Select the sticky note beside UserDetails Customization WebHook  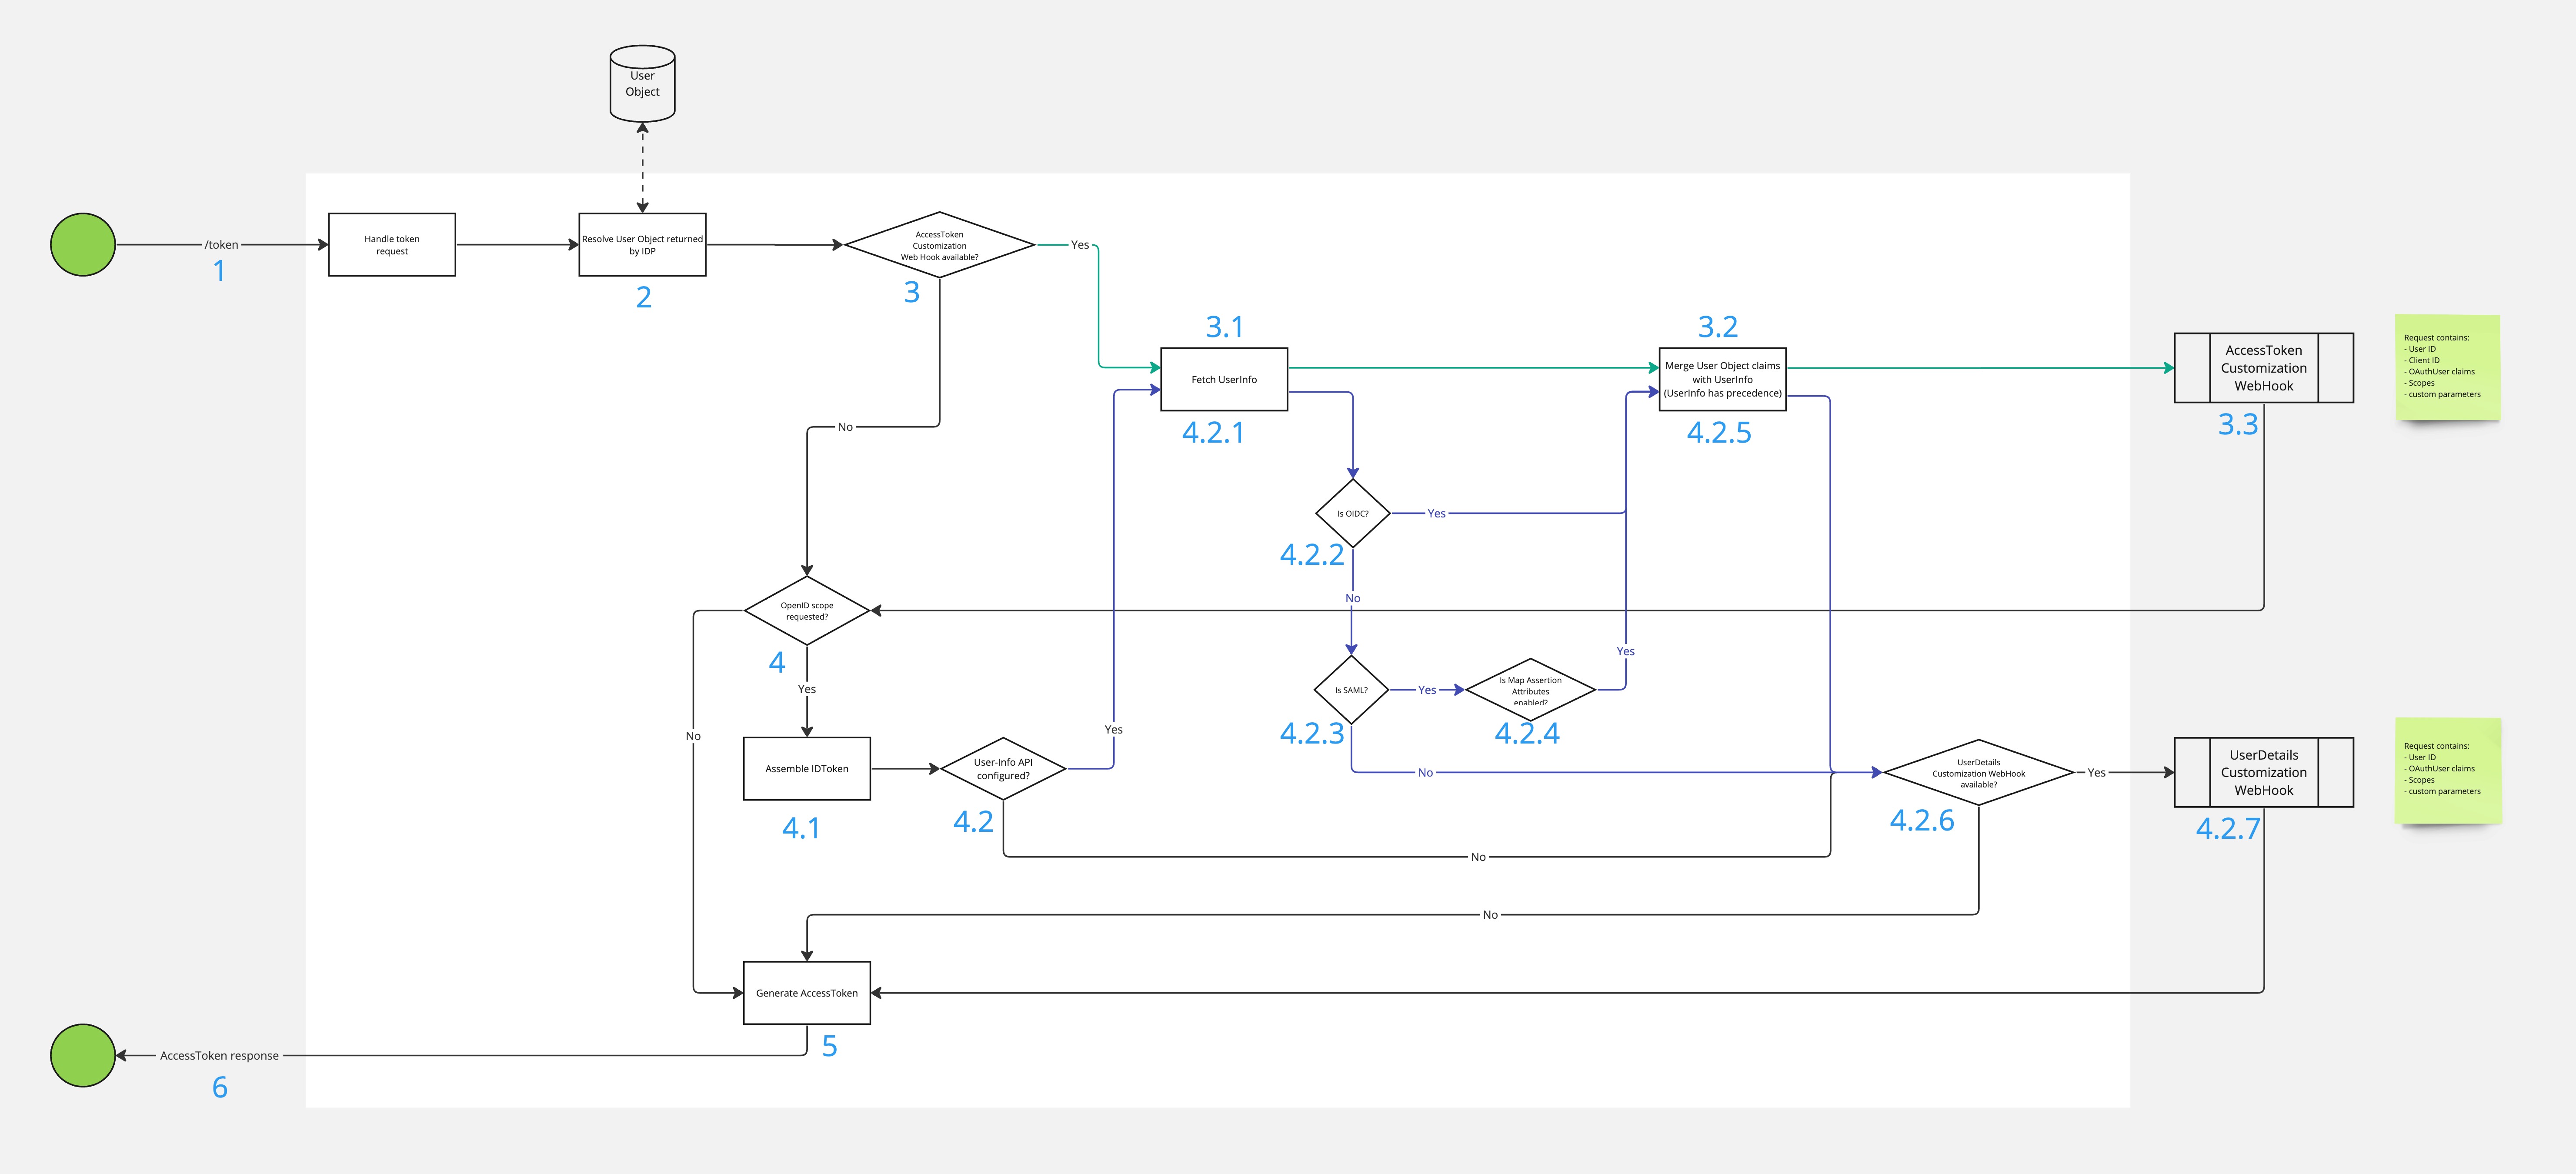tap(2449, 770)
